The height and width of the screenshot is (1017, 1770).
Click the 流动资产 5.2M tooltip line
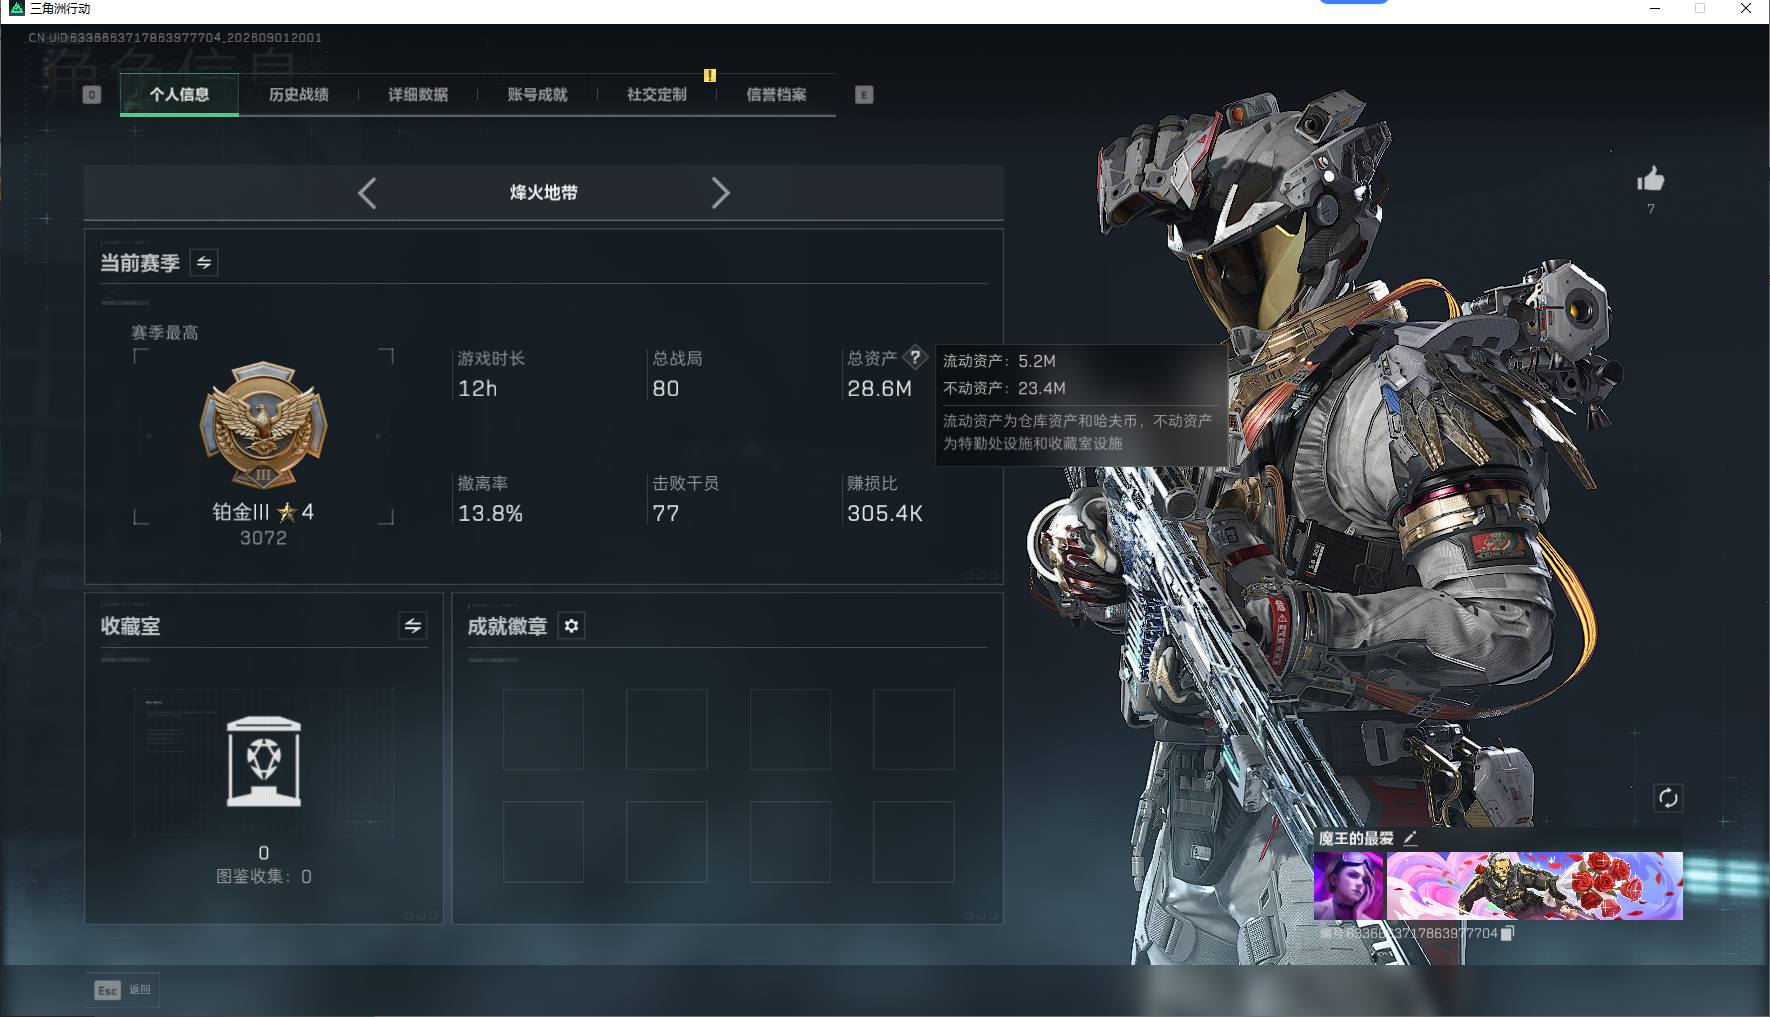pos(999,361)
